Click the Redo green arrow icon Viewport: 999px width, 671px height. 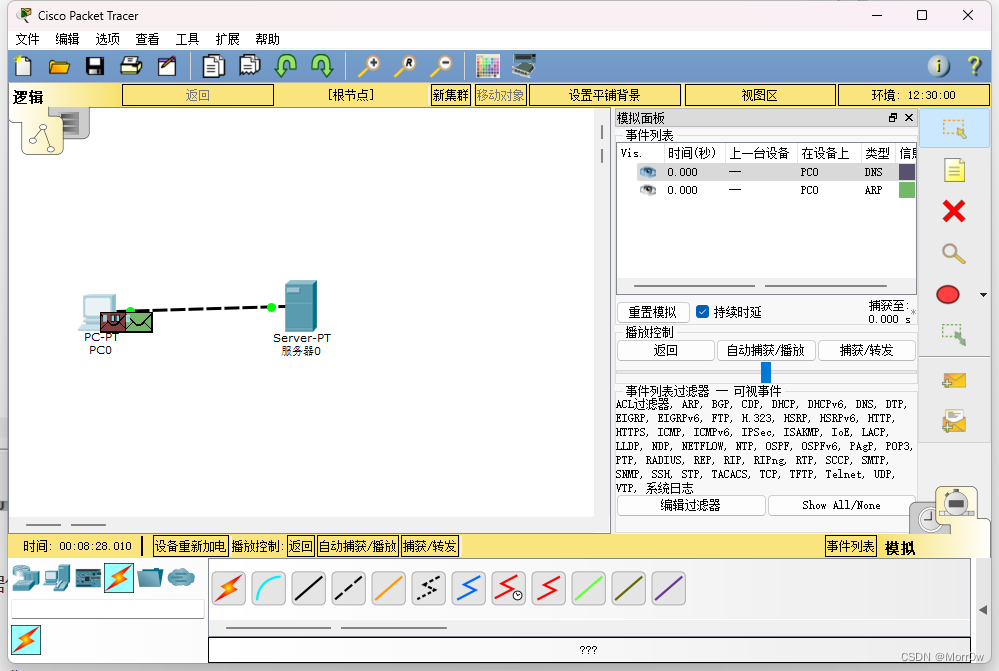[x=322, y=66]
